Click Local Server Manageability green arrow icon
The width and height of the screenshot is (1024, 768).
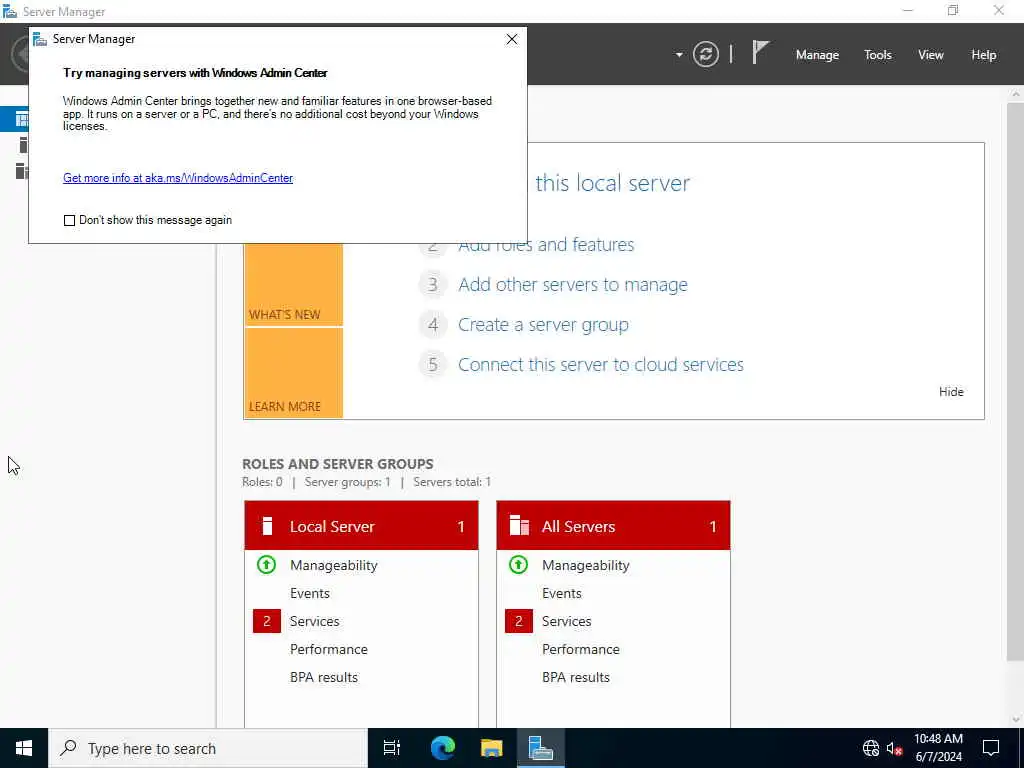266,565
